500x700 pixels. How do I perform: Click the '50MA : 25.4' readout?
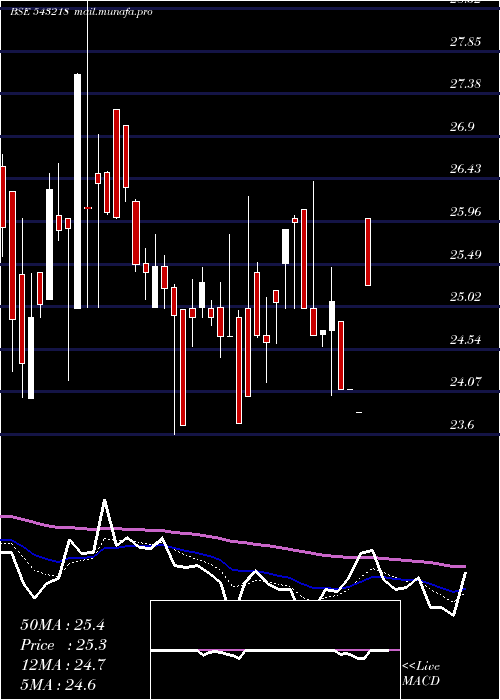62,625
